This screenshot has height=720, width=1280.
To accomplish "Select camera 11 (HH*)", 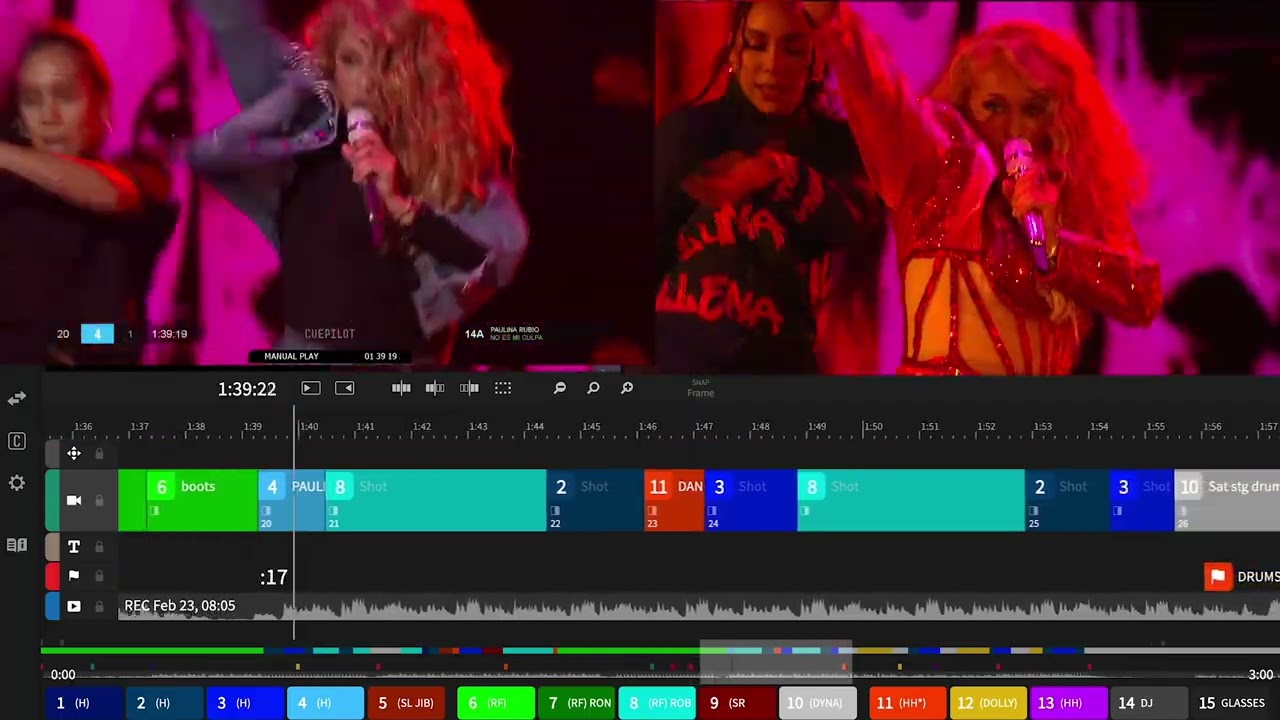I will [908, 703].
